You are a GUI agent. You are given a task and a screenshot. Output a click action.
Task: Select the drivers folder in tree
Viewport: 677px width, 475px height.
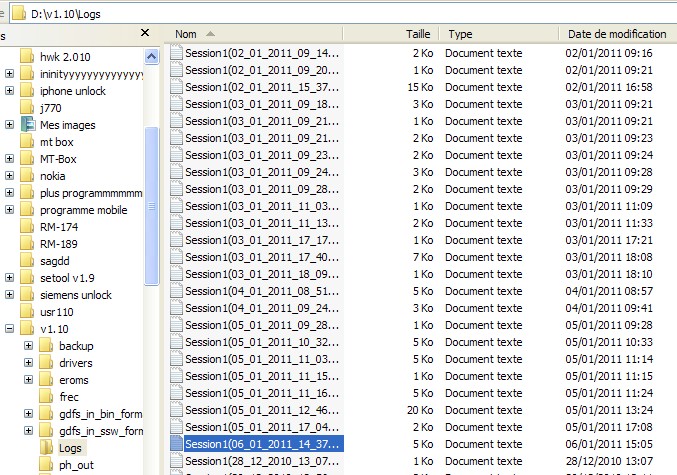[76, 363]
